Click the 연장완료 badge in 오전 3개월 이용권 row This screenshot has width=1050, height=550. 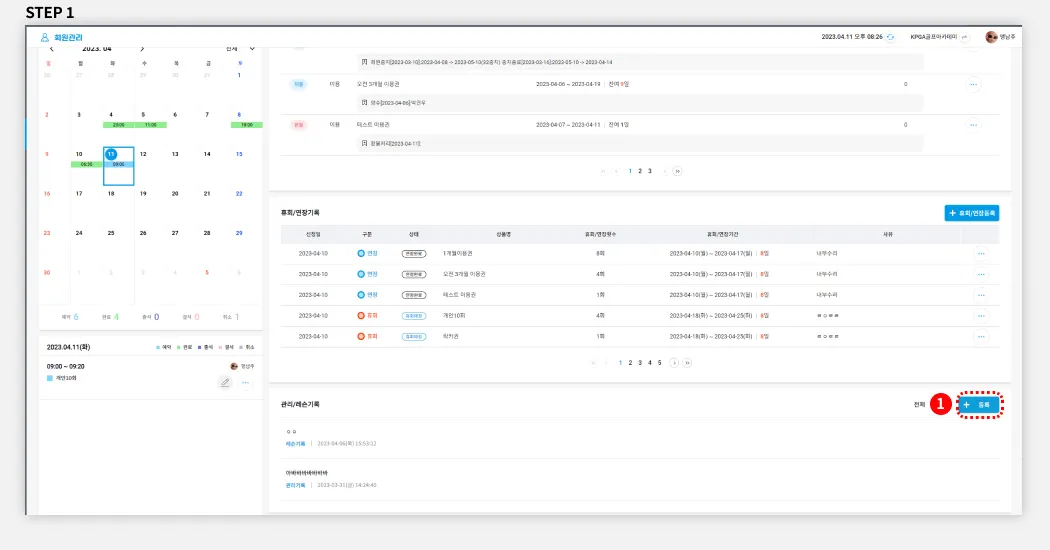tap(414, 275)
